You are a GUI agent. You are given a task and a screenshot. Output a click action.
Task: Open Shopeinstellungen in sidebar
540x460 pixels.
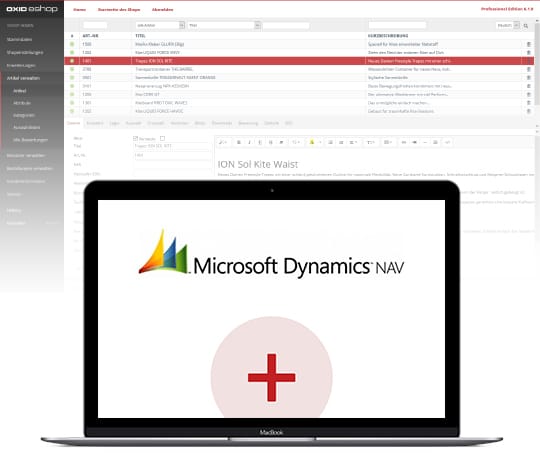click(25, 52)
